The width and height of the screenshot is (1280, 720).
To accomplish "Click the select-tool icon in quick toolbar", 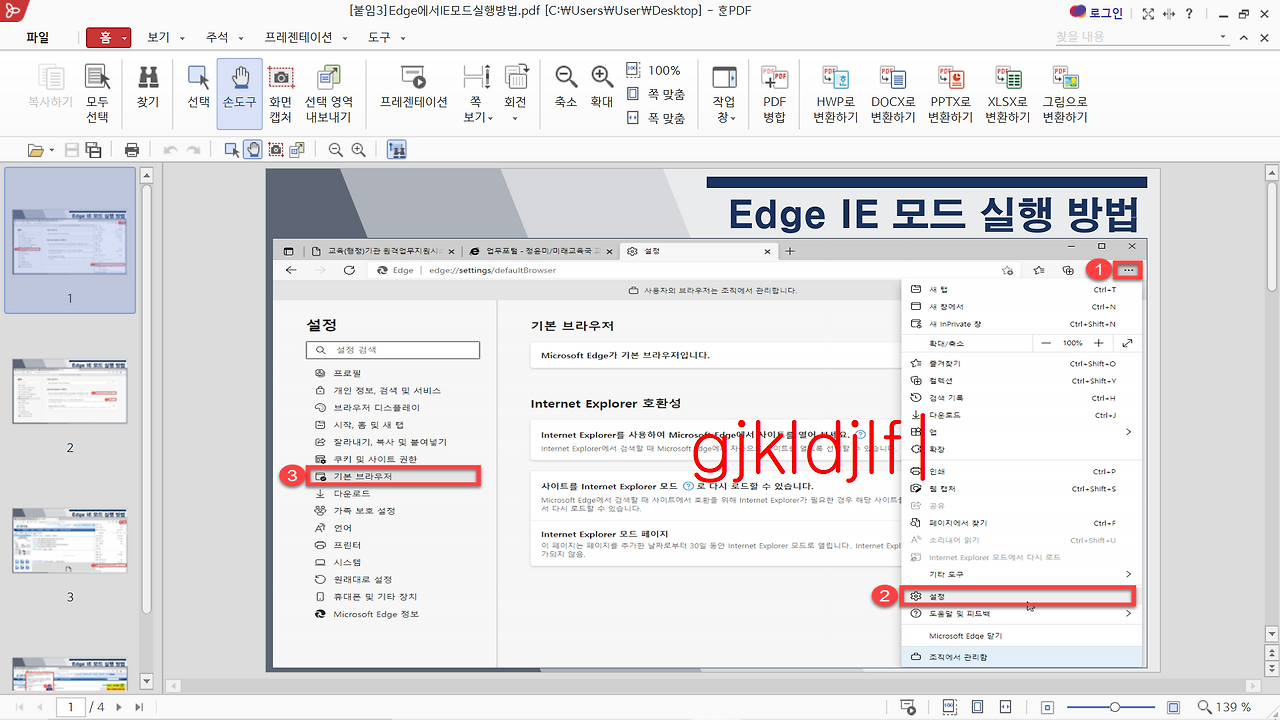I will pyautogui.click(x=232, y=150).
